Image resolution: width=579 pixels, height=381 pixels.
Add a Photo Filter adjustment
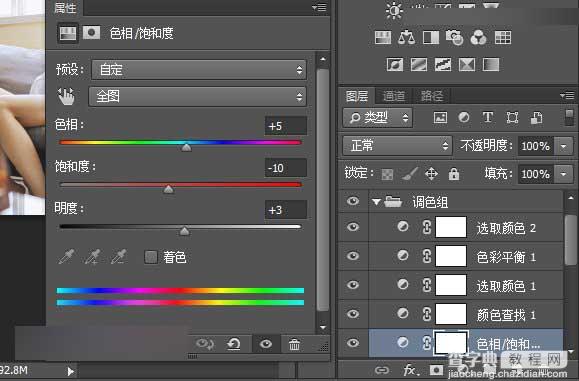coord(455,37)
